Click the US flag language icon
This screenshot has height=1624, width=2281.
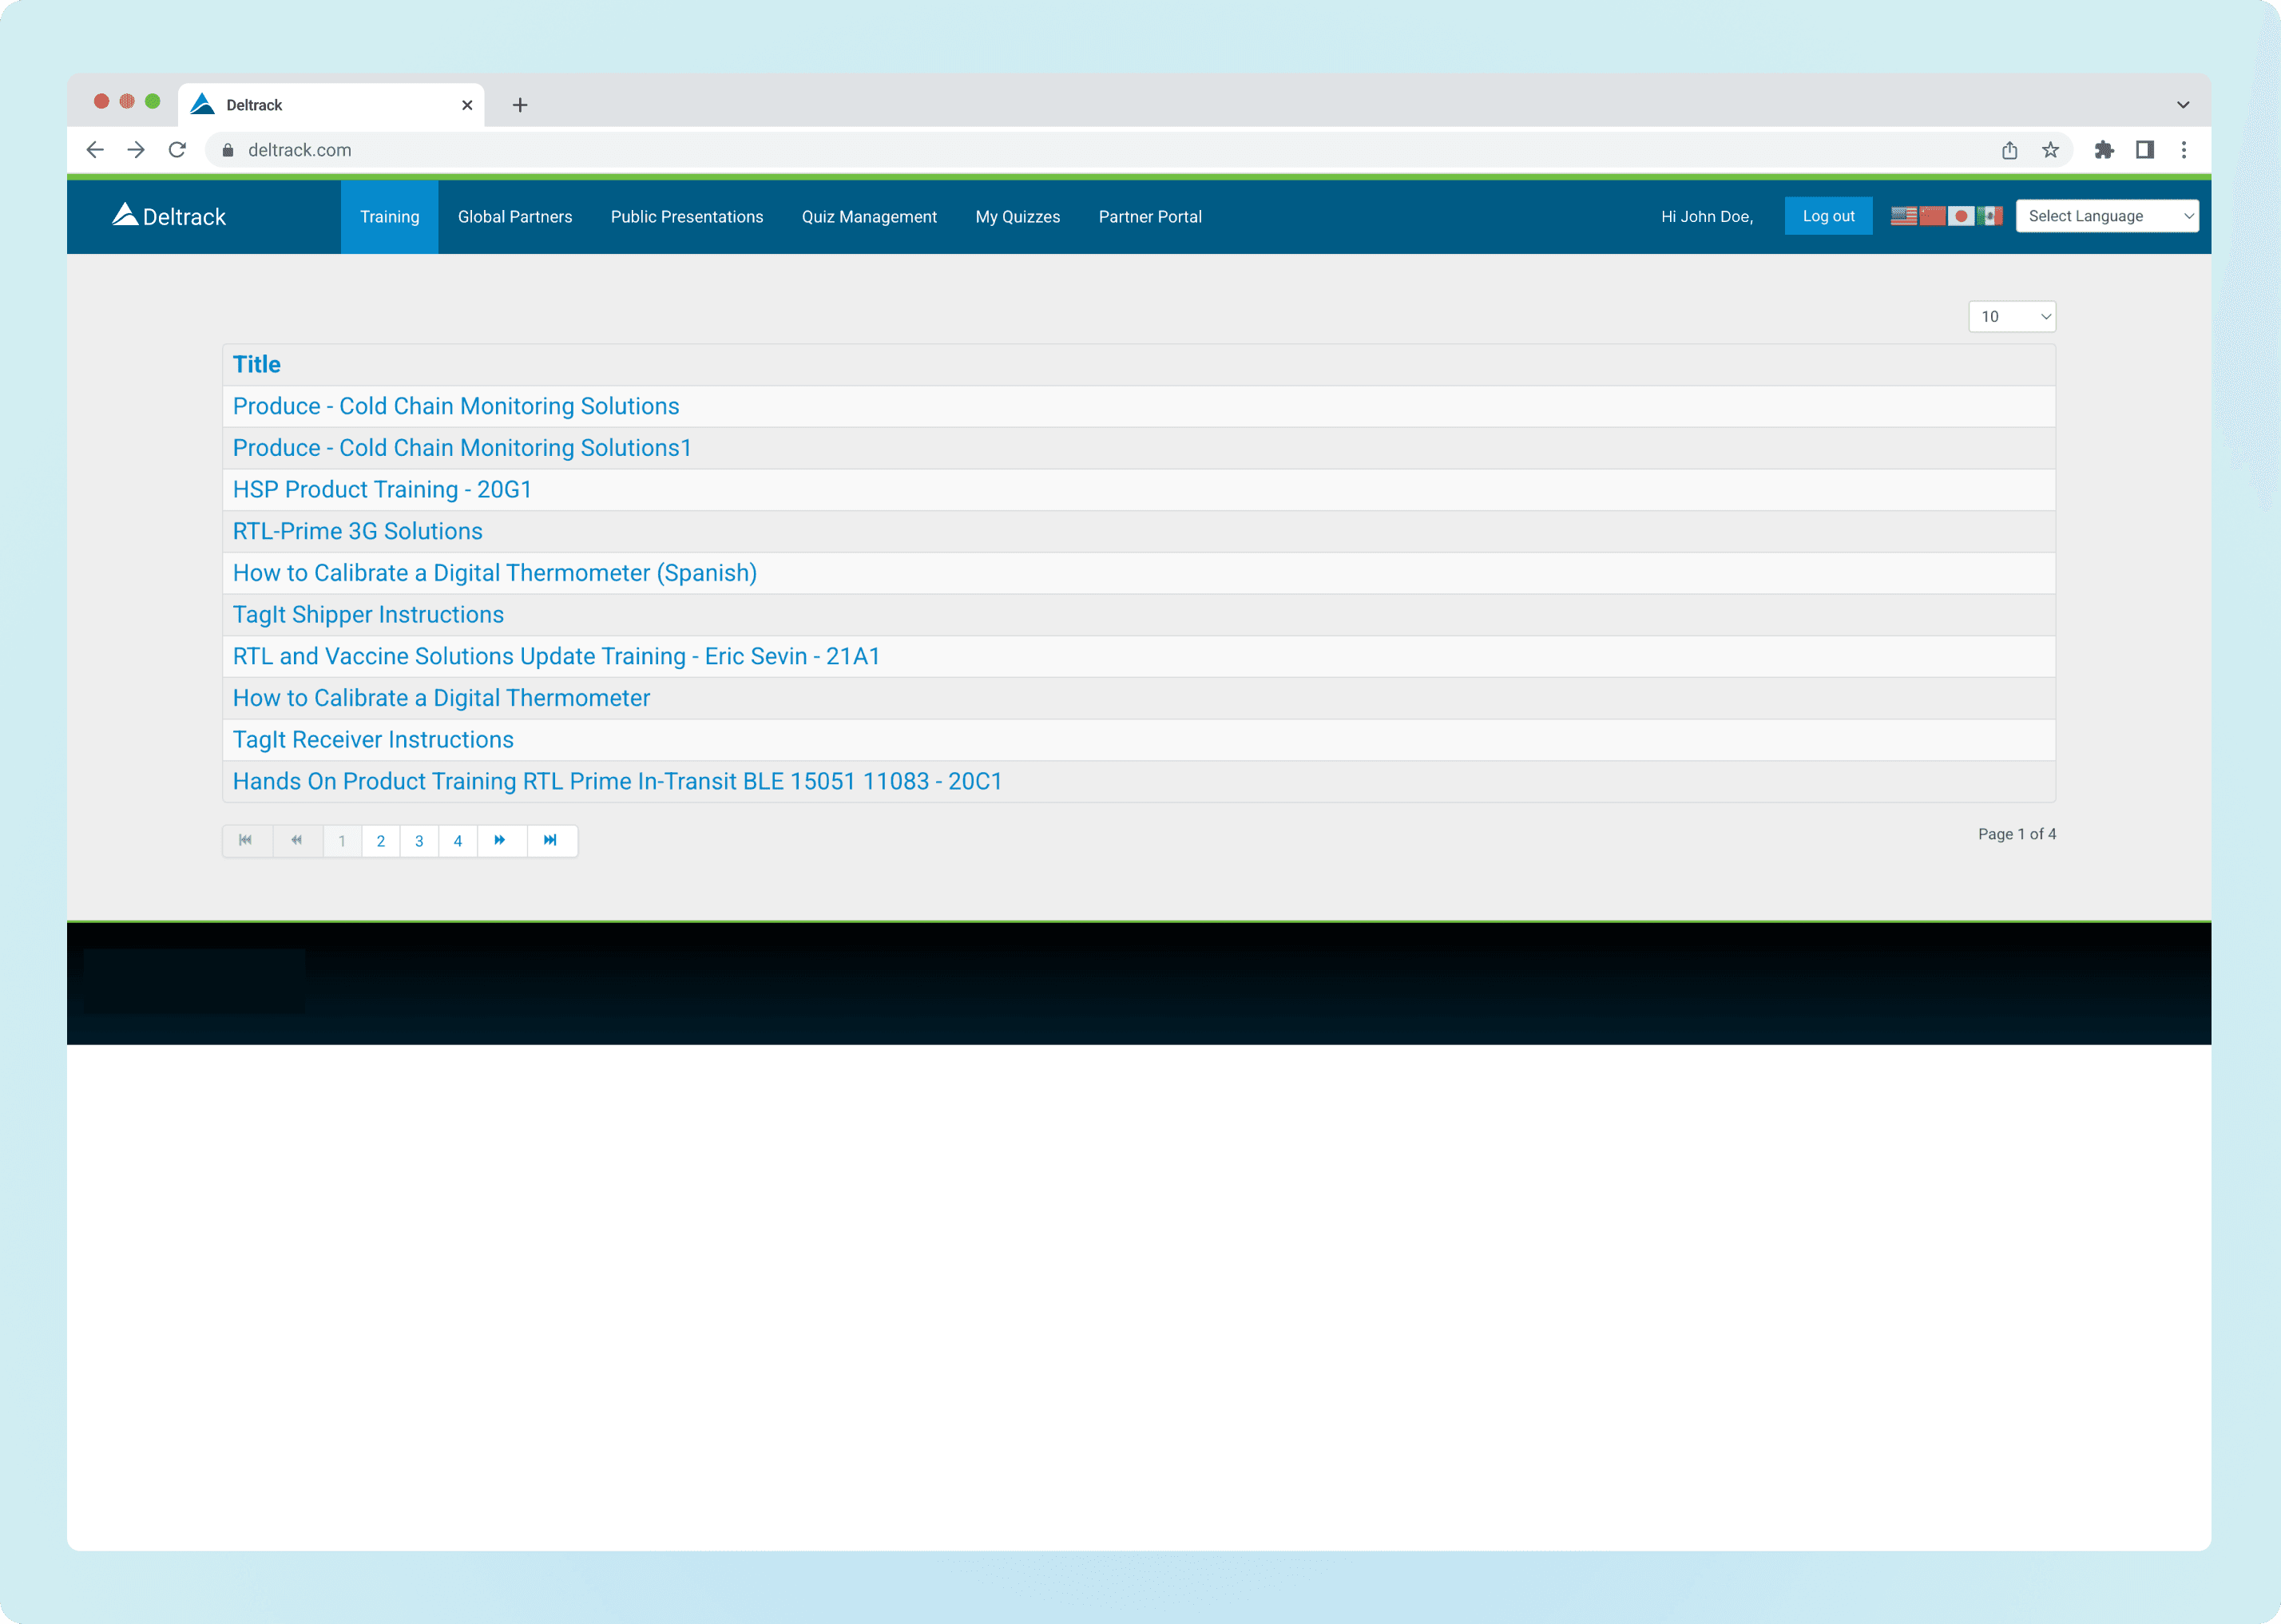point(1903,216)
